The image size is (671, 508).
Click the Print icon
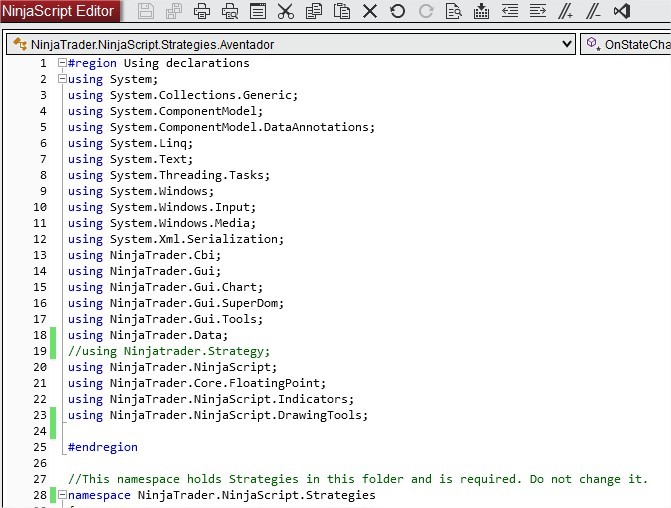tap(202, 11)
